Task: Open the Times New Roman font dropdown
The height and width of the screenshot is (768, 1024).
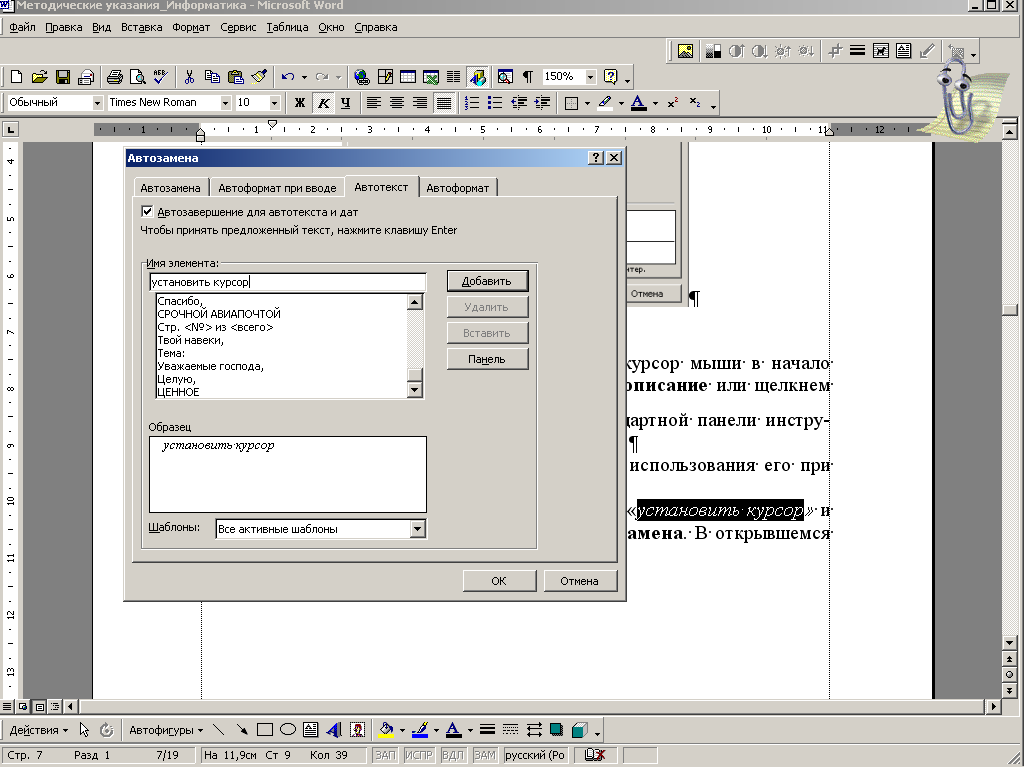Action: (225, 103)
